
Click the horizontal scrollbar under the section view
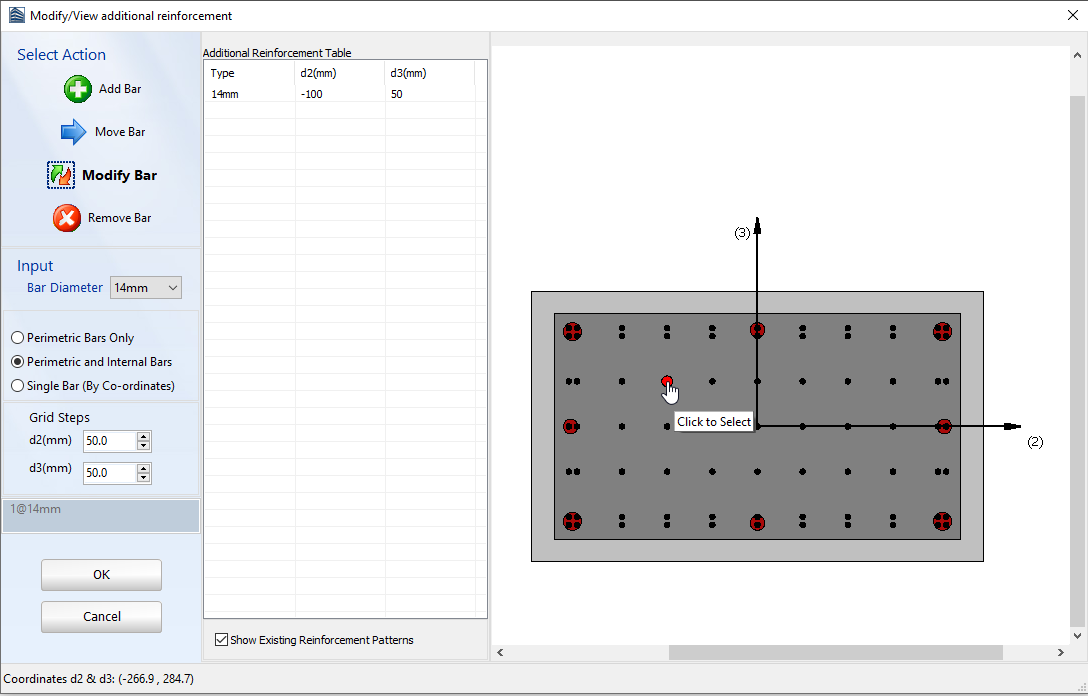[x=835, y=653]
